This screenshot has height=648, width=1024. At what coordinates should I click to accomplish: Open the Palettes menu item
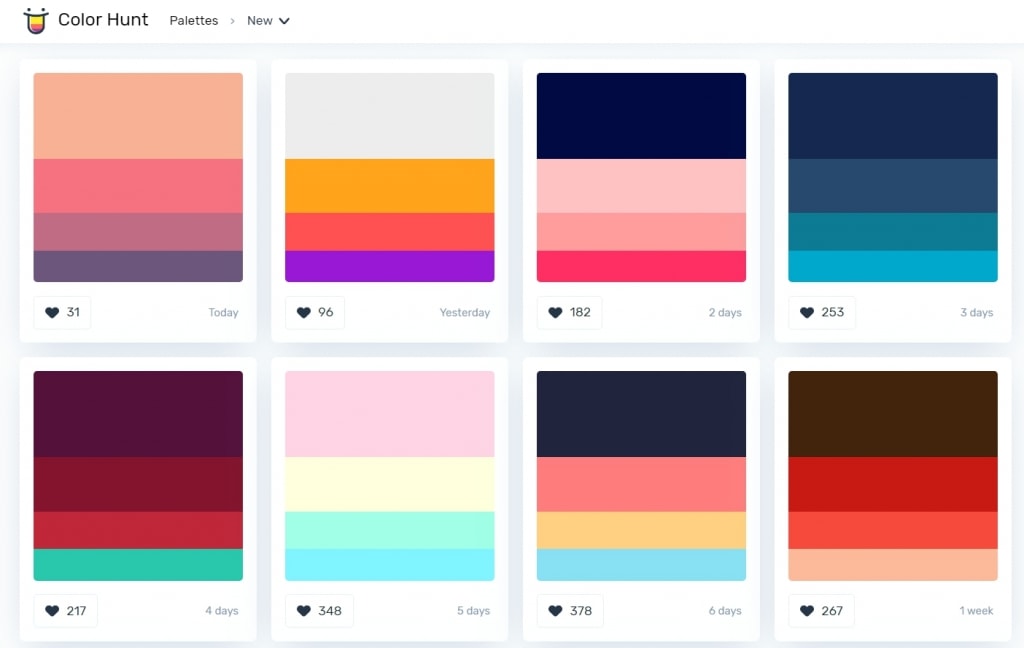(x=193, y=21)
